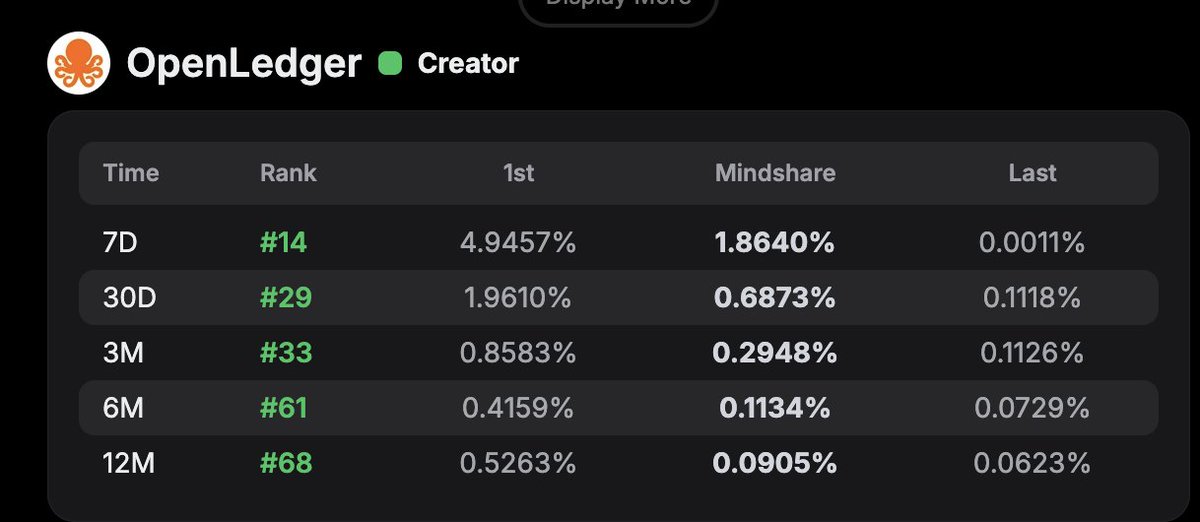
Task: Click the green #29 rank value
Action: 286,297
